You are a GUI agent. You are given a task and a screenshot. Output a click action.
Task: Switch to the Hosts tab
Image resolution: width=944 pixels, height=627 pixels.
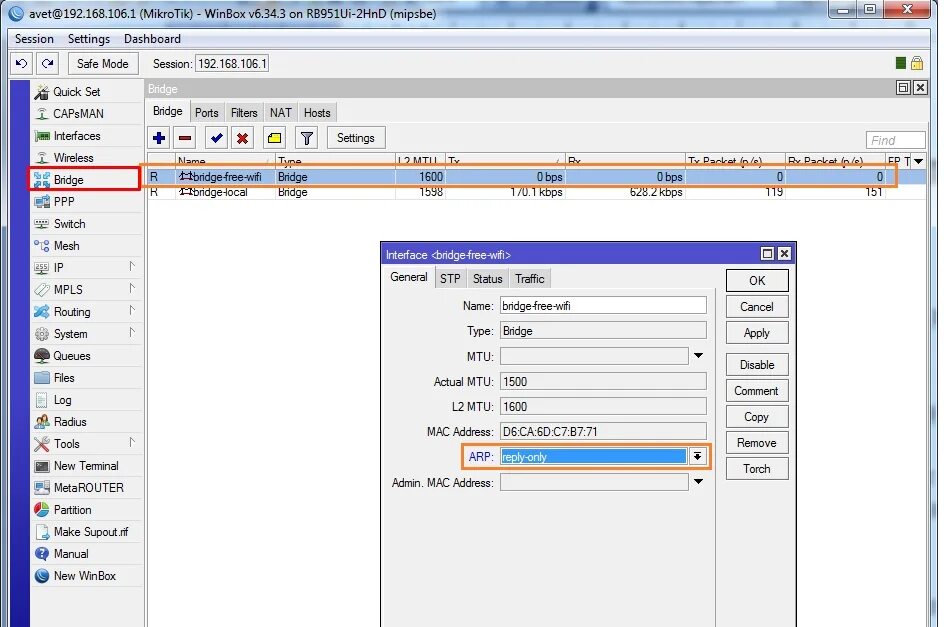click(x=317, y=113)
